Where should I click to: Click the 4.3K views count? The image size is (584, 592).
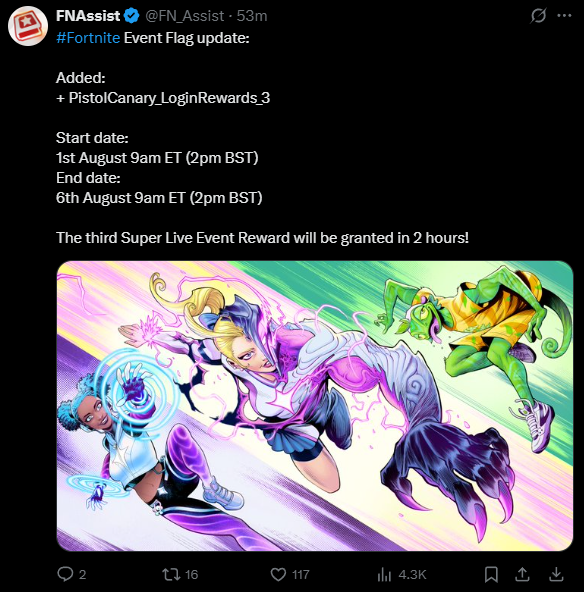click(x=412, y=575)
